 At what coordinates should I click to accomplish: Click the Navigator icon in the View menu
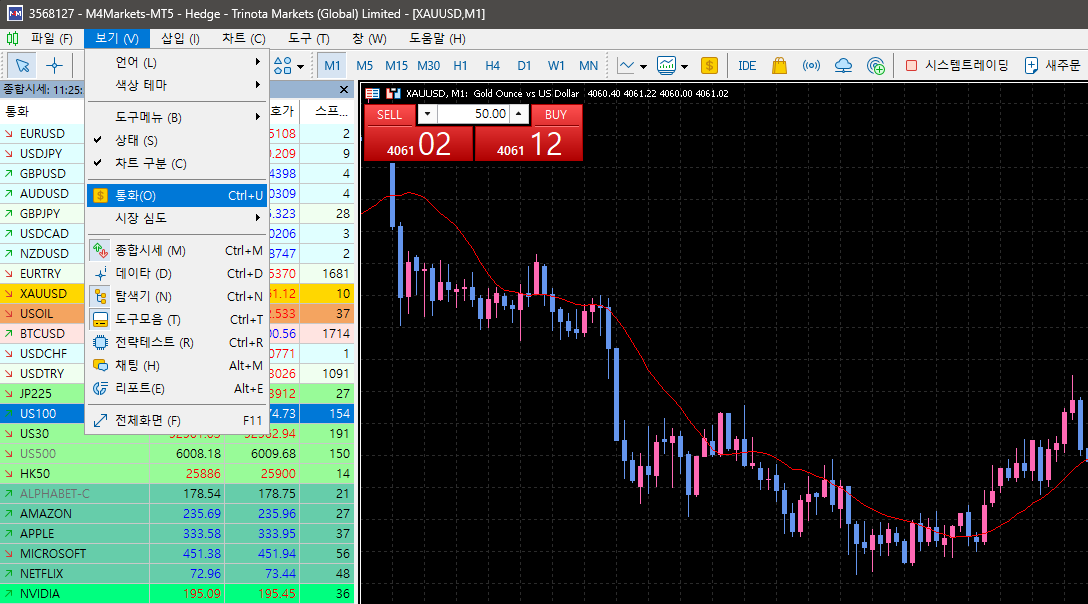coord(101,297)
